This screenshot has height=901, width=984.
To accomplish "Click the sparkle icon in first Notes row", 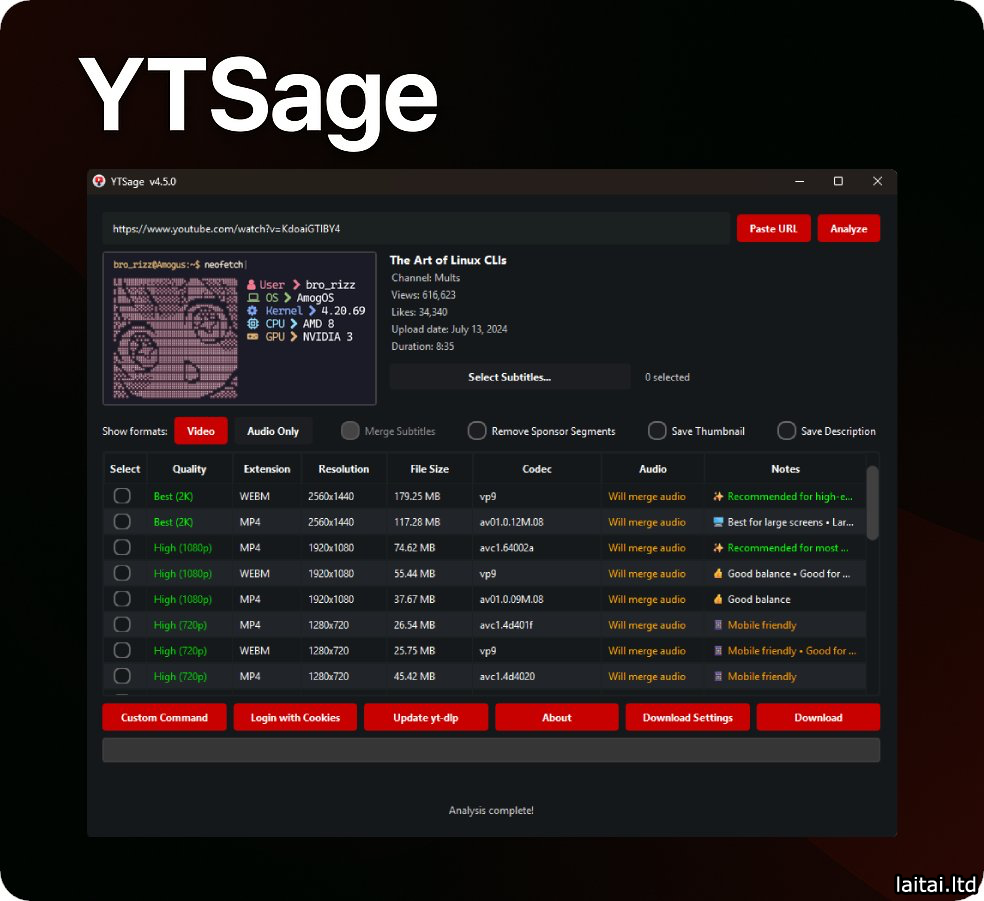I will (x=718, y=496).
